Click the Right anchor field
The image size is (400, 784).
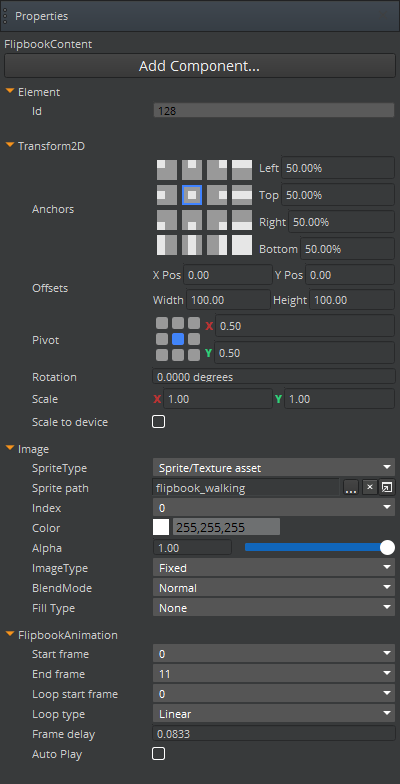click(x=342, y=222)
